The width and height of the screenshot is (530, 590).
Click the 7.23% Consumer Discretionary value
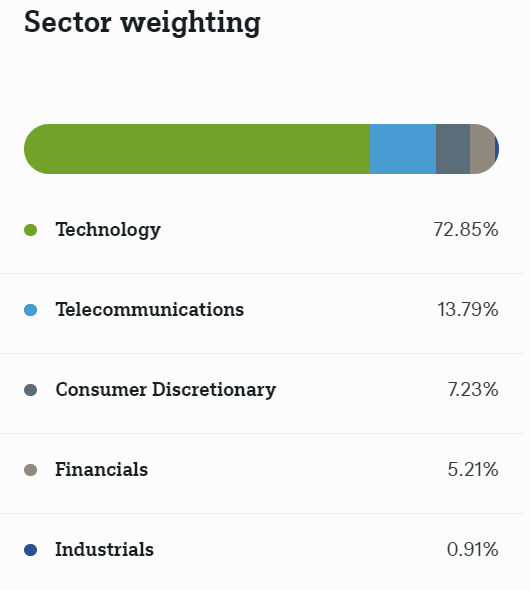473,389
